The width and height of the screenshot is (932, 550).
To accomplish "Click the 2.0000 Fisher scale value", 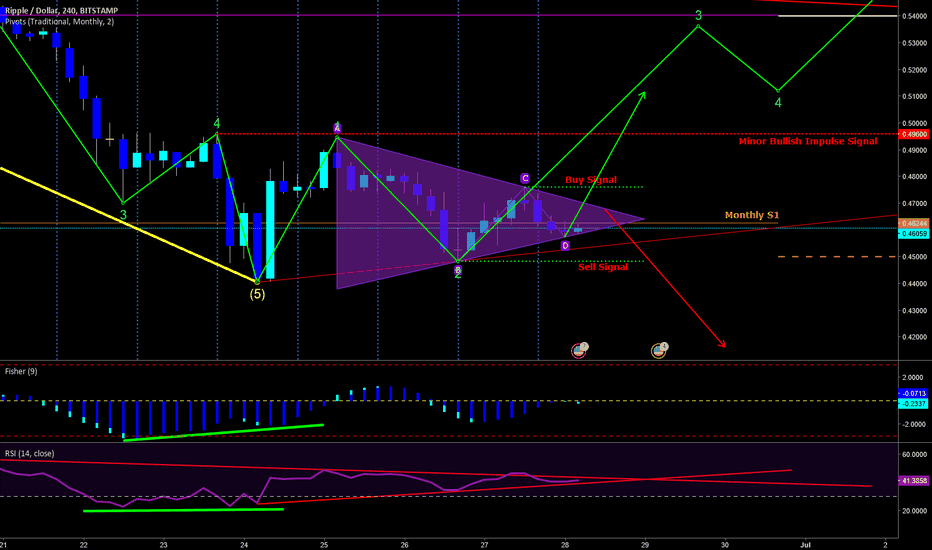I will coord(913,377).
